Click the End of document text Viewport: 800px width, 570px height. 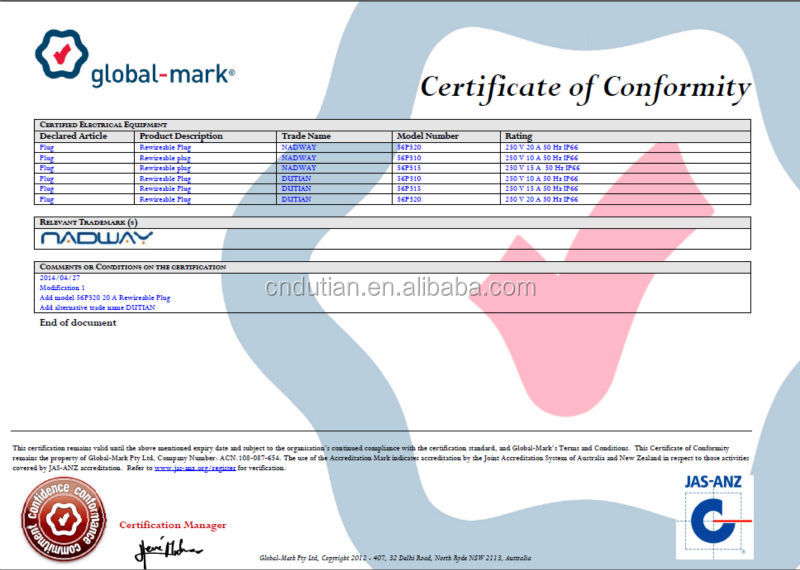pos(78,323)
